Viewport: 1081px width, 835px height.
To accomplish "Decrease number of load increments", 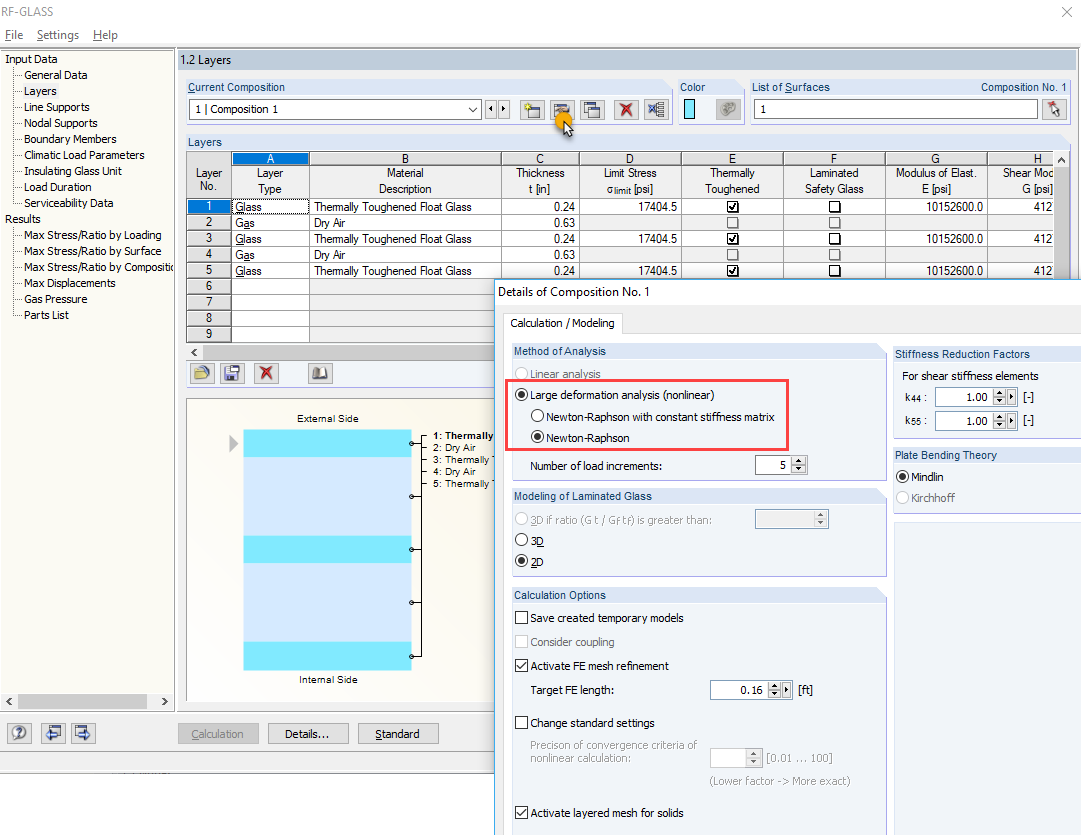I will click(x=798, y=470).
